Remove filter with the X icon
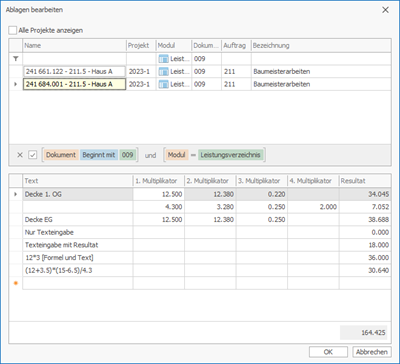Viewport: 400px width, 364px height. (x=20, y=155)
